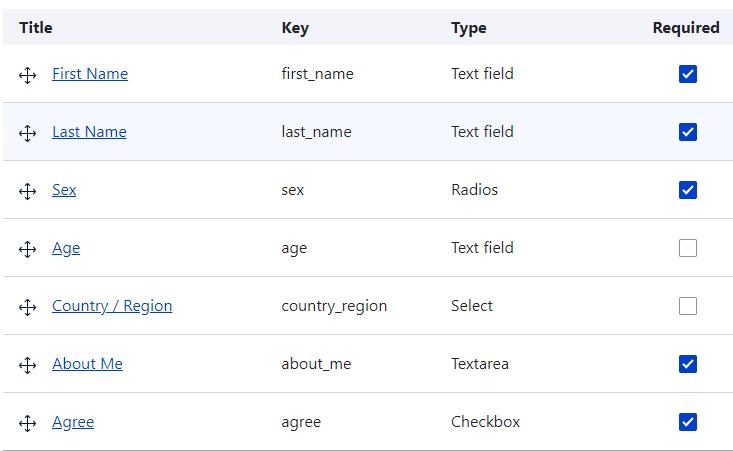The image size is (733, 451).
Task: Open the About Me element link
Action: (87, 364)
